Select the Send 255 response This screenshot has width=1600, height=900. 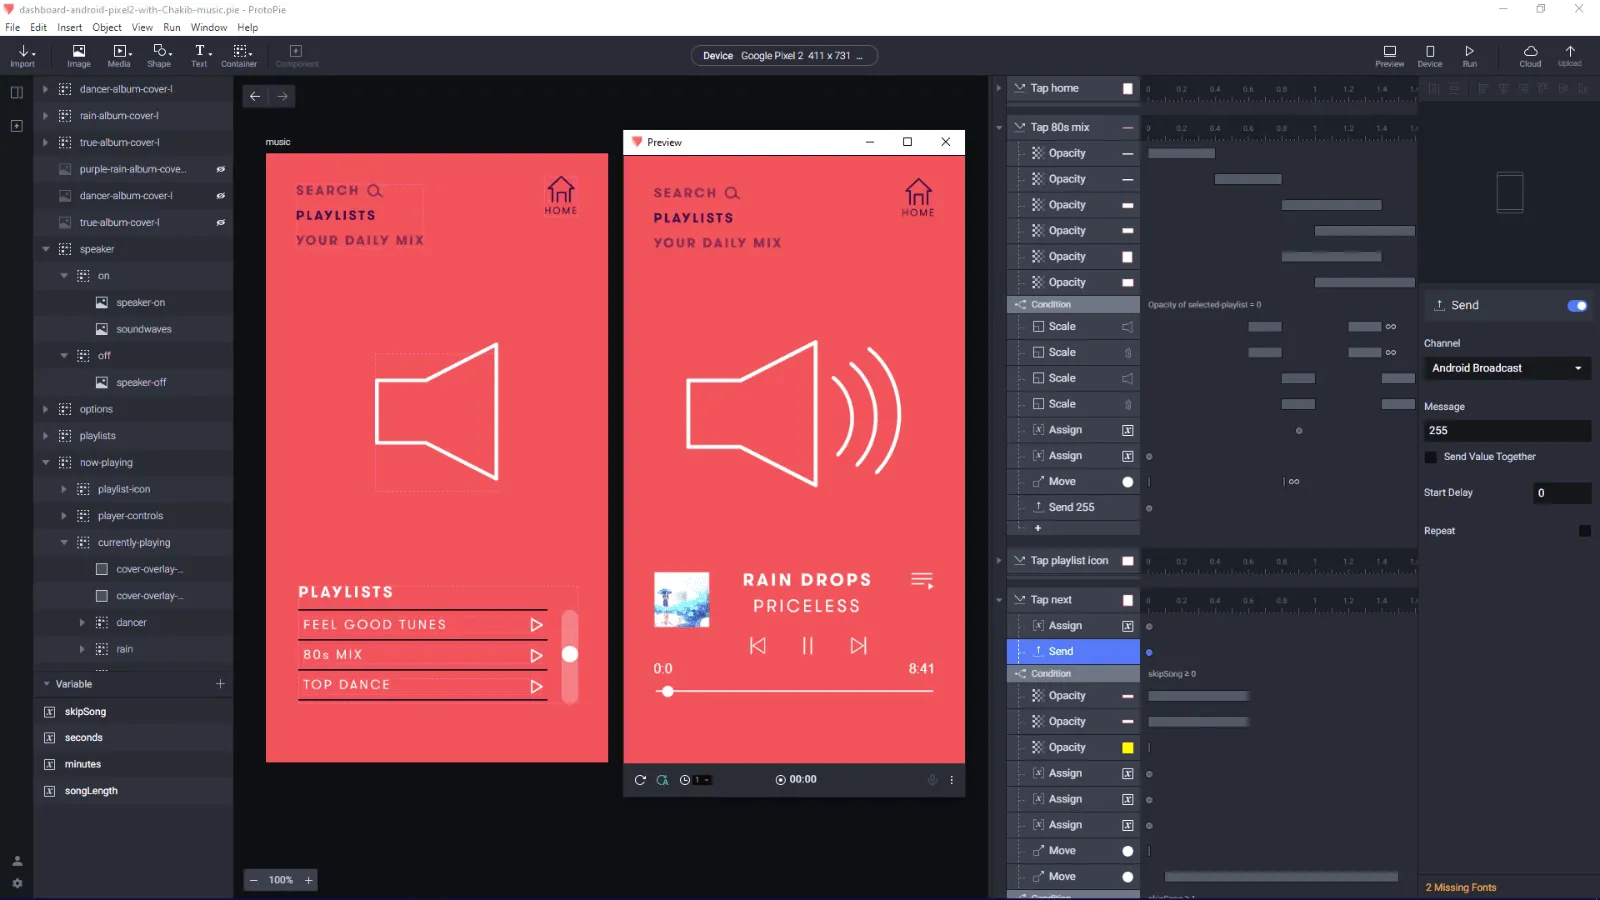pos(1073,507)
